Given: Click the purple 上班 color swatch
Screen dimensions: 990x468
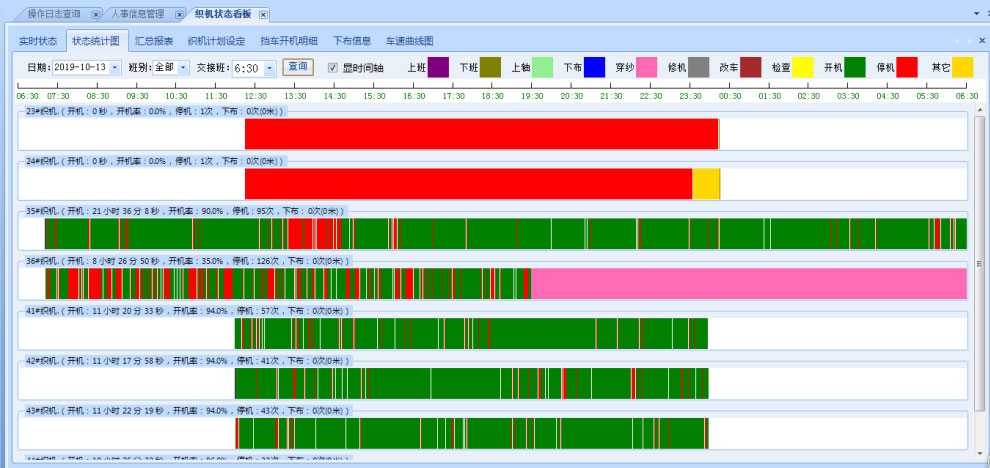Looking at the screenshot, I should 438,68.
